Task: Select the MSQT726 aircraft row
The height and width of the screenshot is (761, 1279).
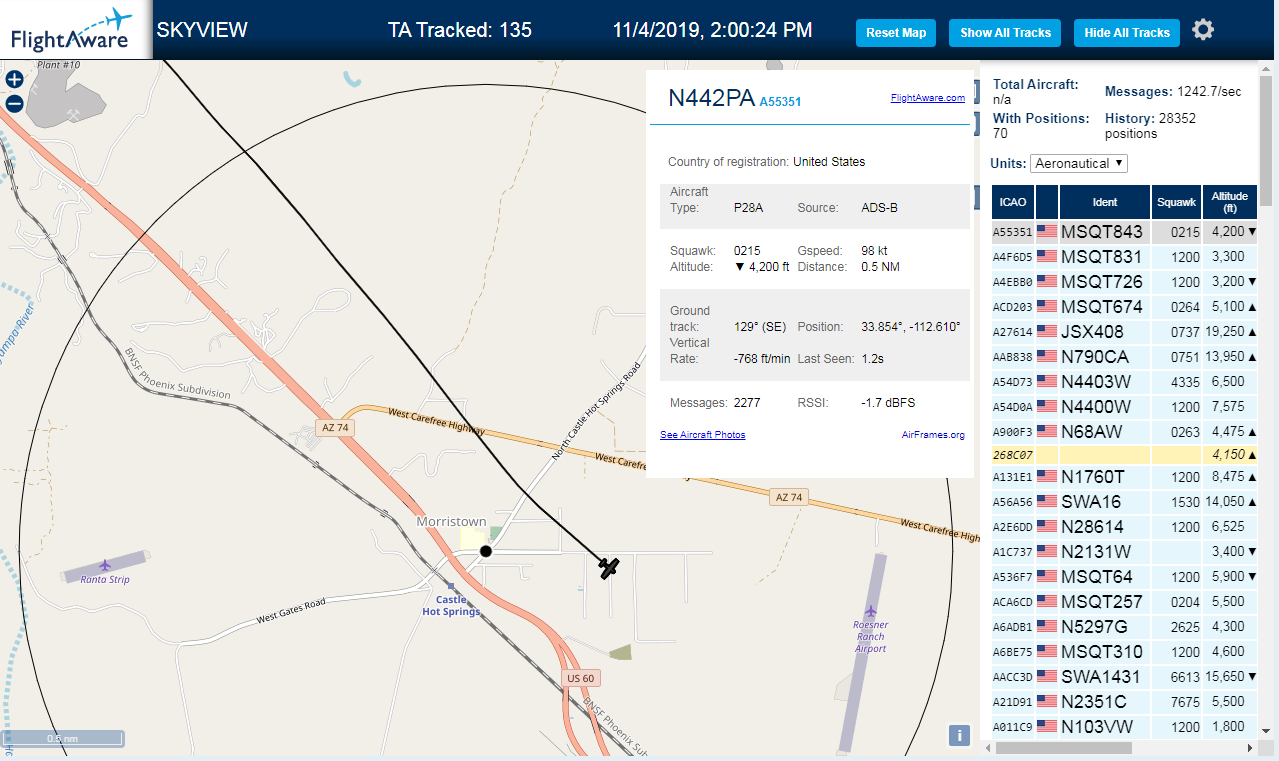Action: 1124,282
